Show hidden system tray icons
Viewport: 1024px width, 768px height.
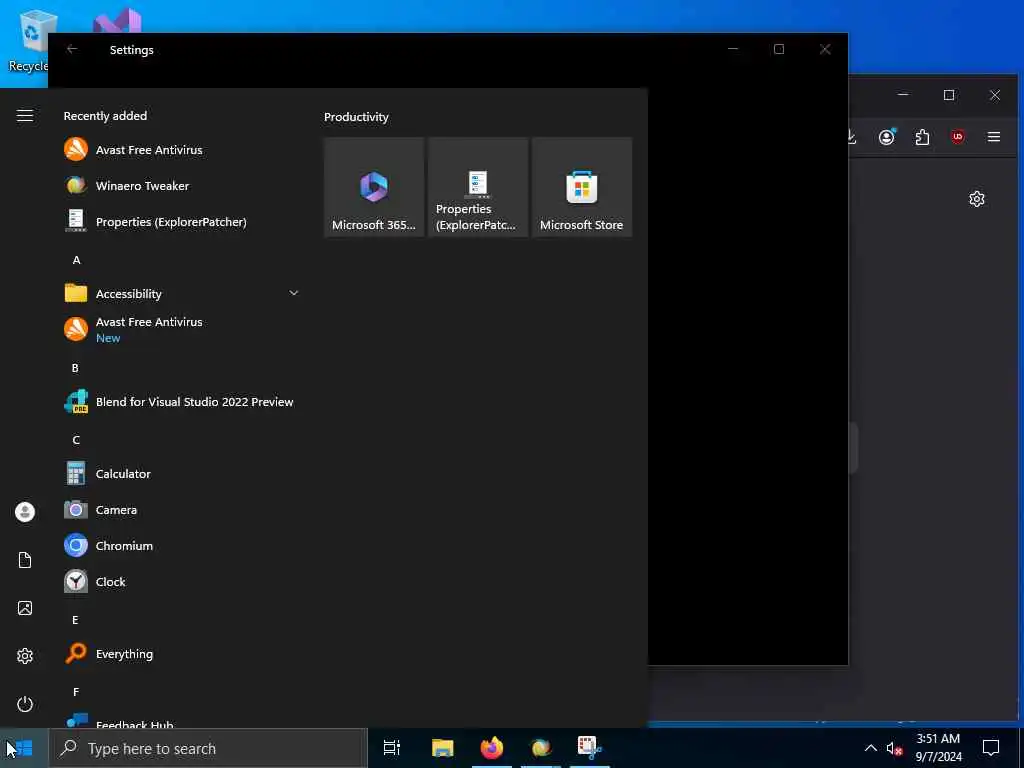pos(871,748)
